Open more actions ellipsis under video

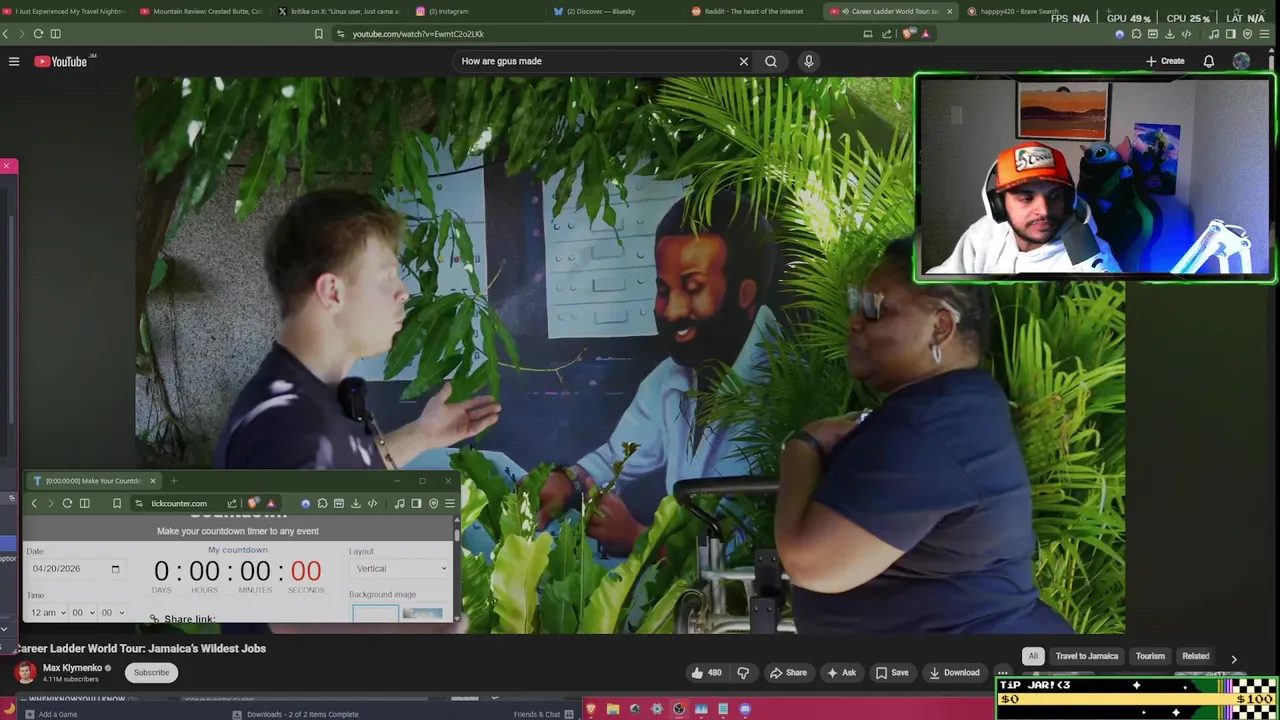[1002, 673]
